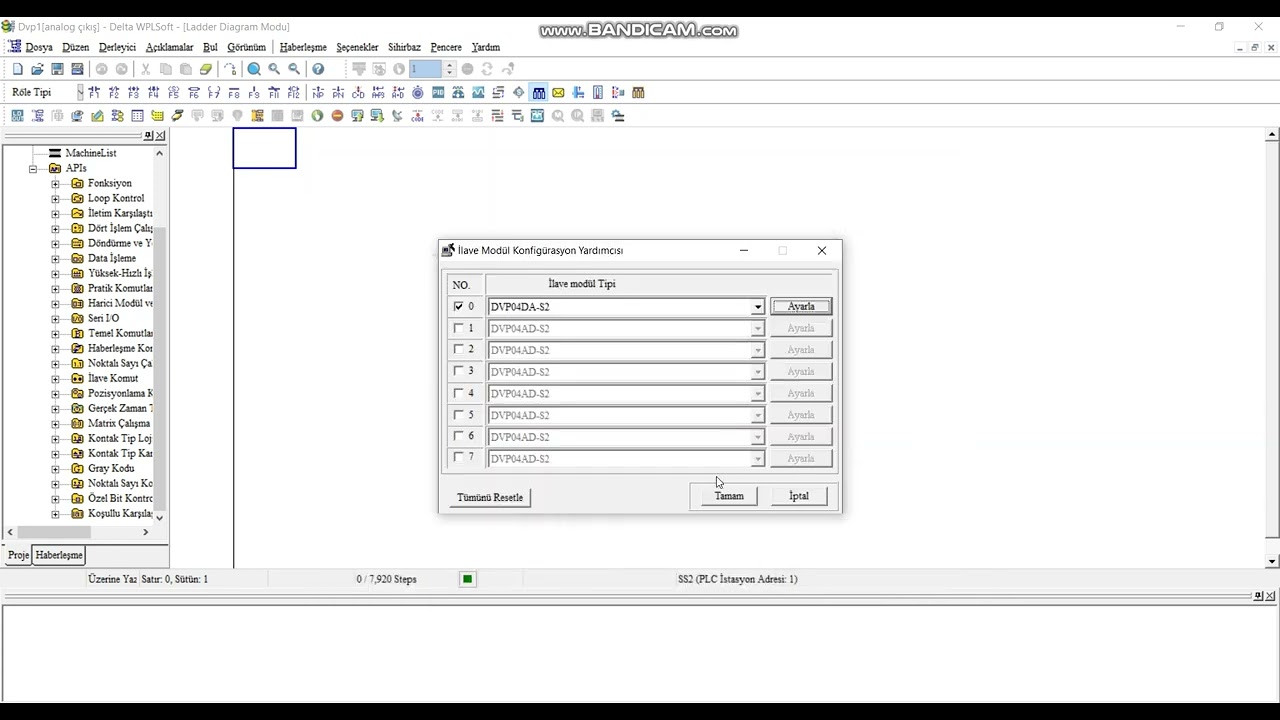Enable module number 3 checkbox
This screenshot has height=720, width=1280.
click(x=459, y=371)
